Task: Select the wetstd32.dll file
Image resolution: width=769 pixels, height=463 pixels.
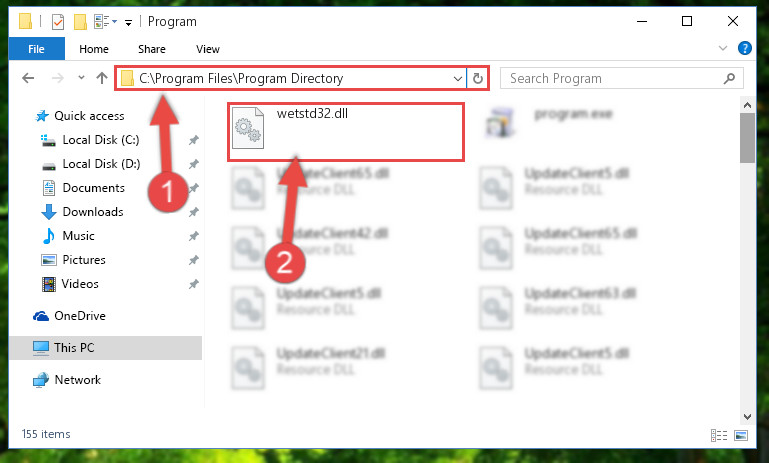Action: coord(346,131)
